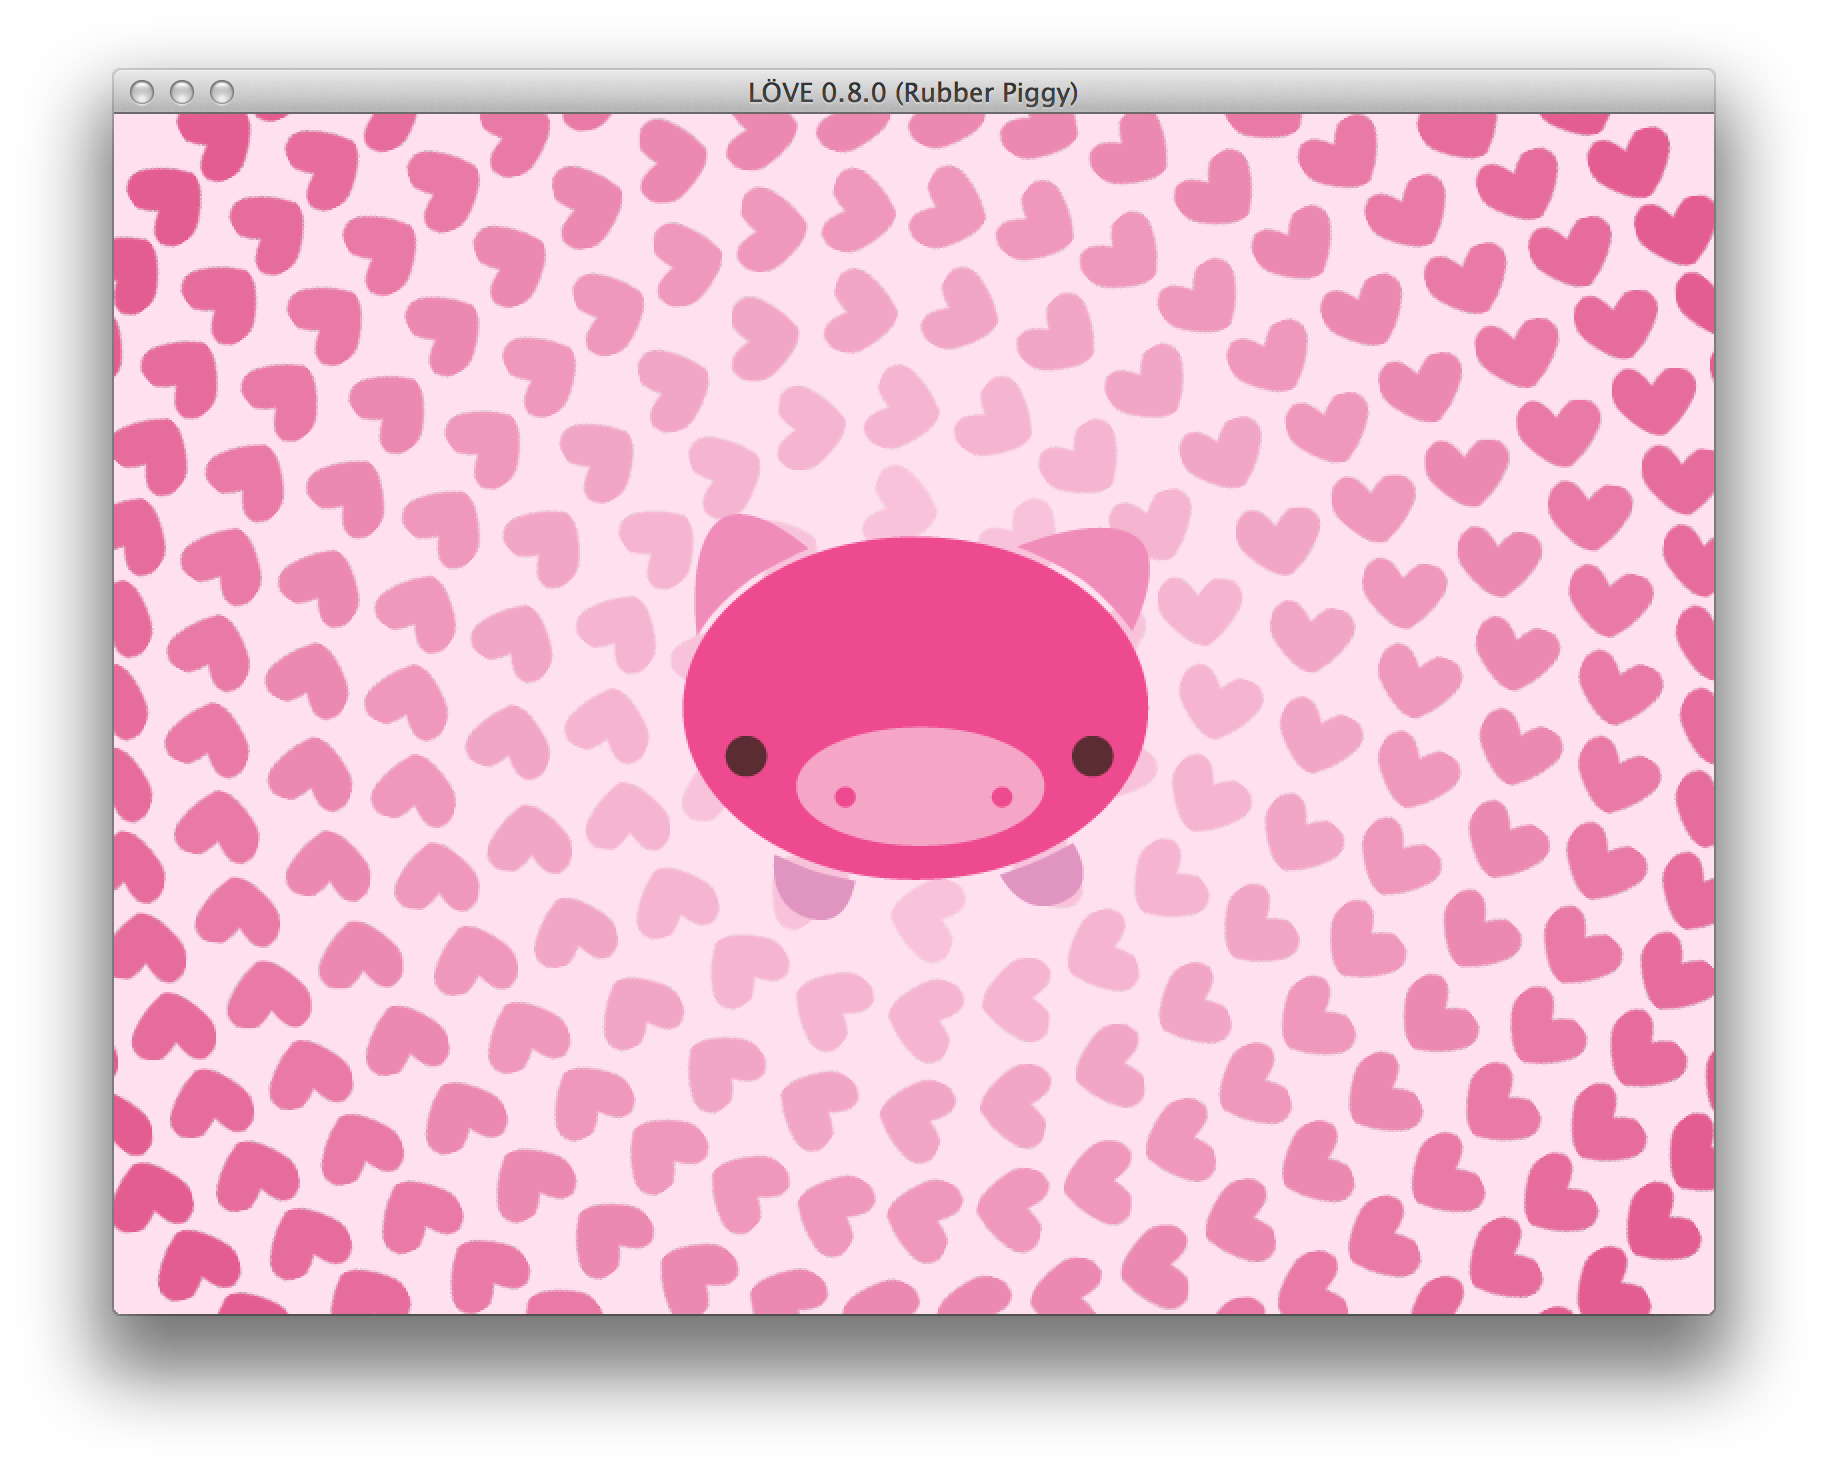The image size is (1828, 1472).
Task: Click the pig's left ear
Action: pyautogui.click(x=737, y=565)
